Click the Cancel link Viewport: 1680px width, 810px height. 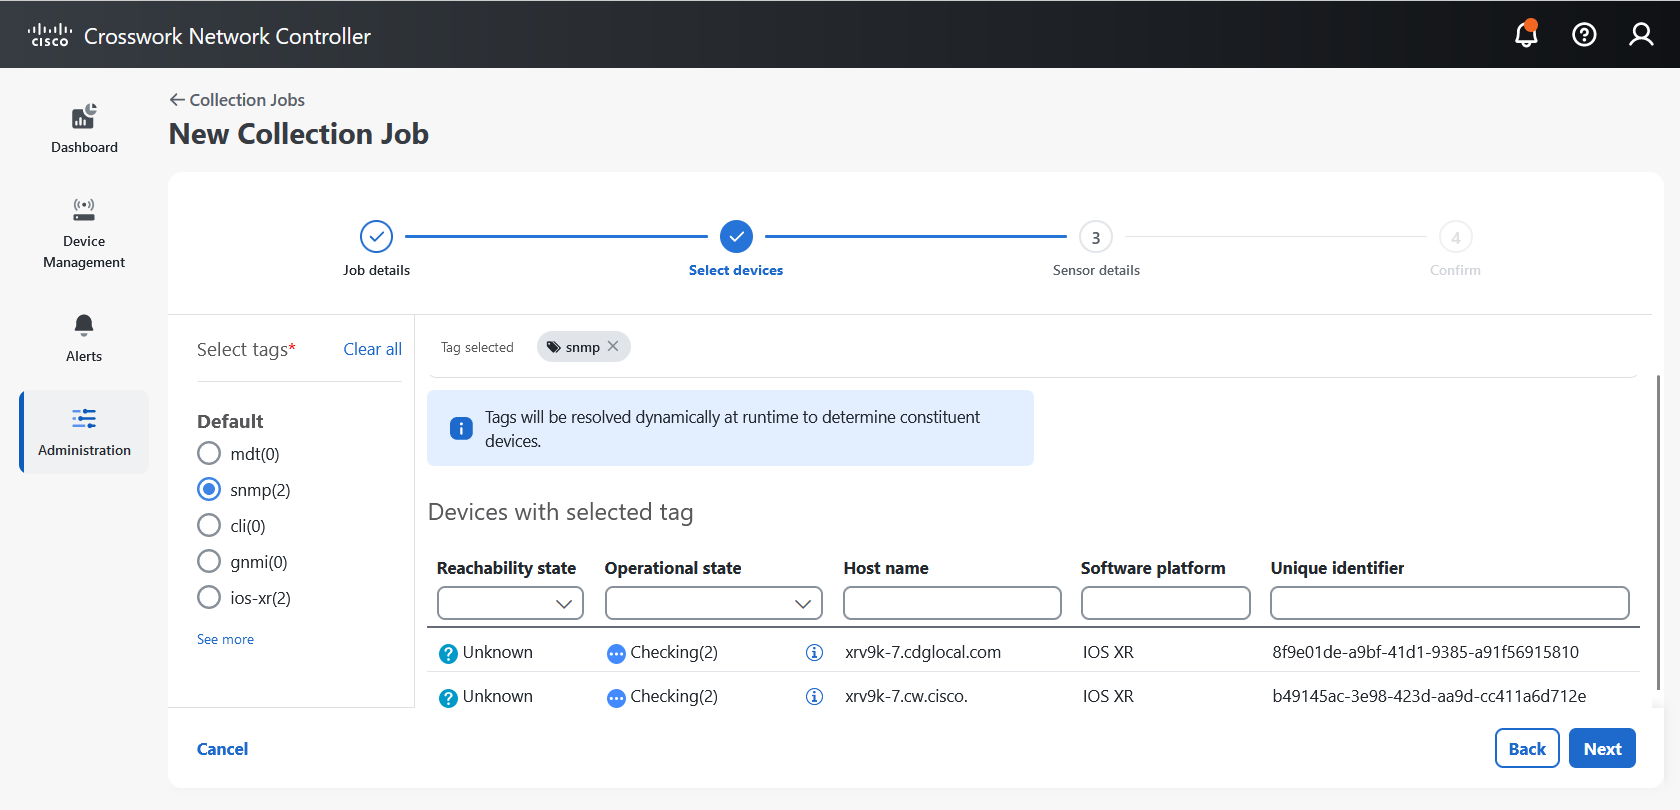[x=222, y=749]
